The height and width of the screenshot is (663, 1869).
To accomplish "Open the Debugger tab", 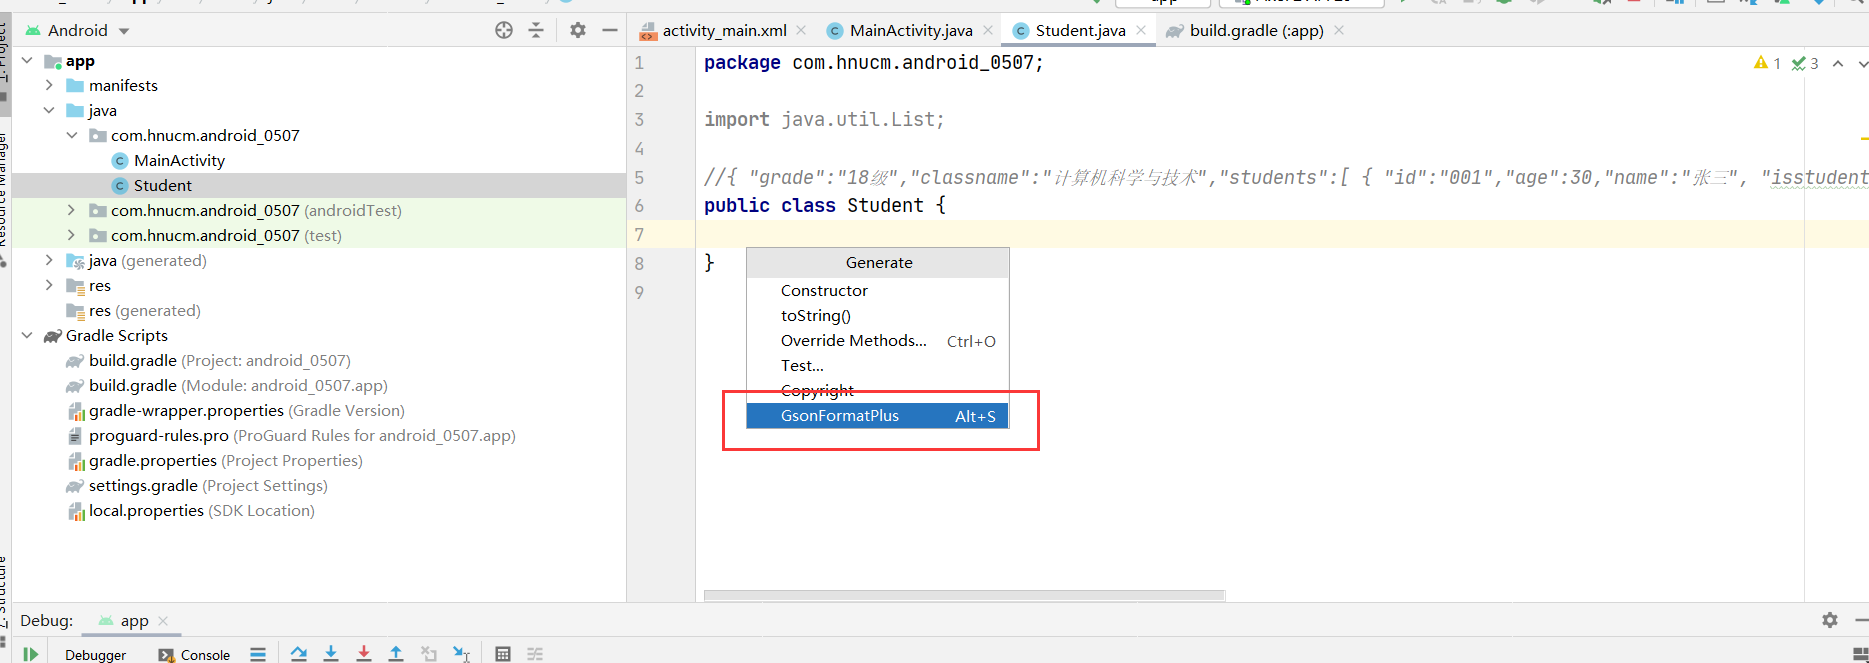I will 96,655.
